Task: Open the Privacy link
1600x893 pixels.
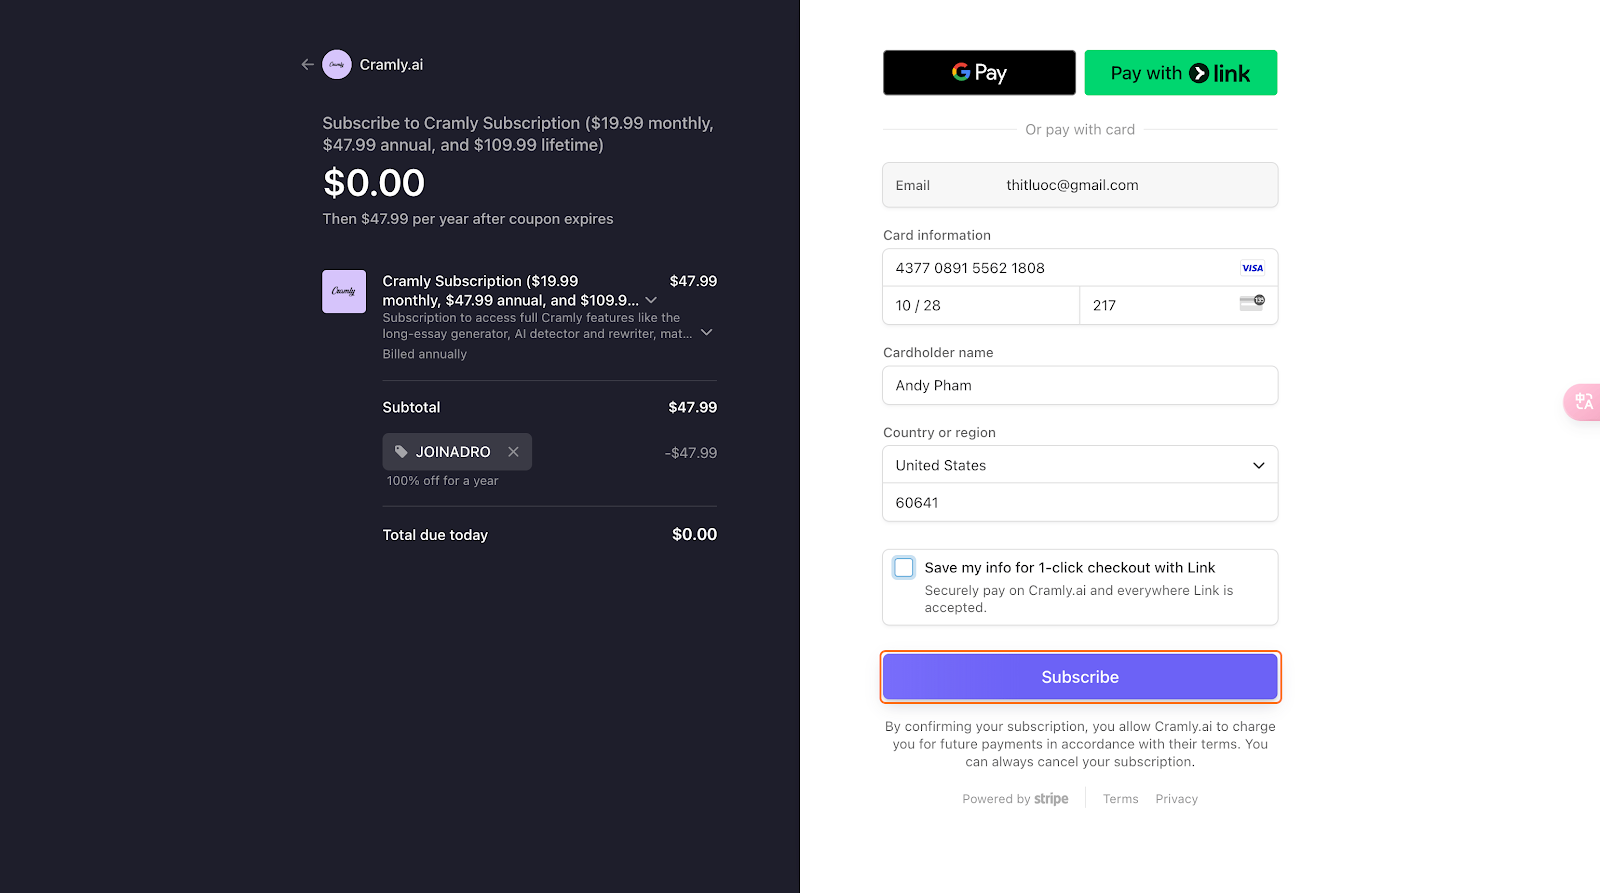Action: click(1176, 799)
